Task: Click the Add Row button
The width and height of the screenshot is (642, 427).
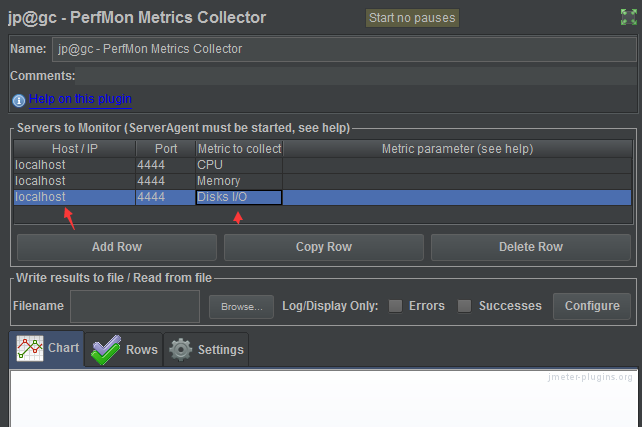Action: pos(117,247)
